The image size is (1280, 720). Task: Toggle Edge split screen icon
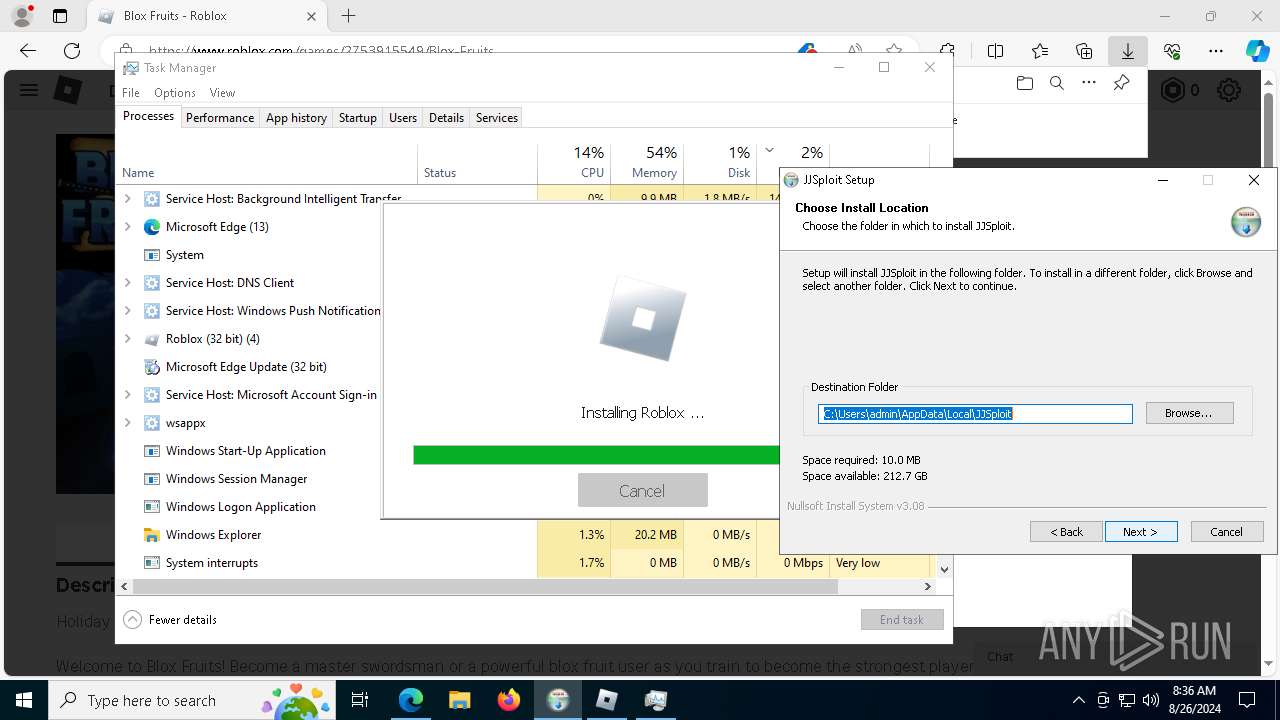996,51
